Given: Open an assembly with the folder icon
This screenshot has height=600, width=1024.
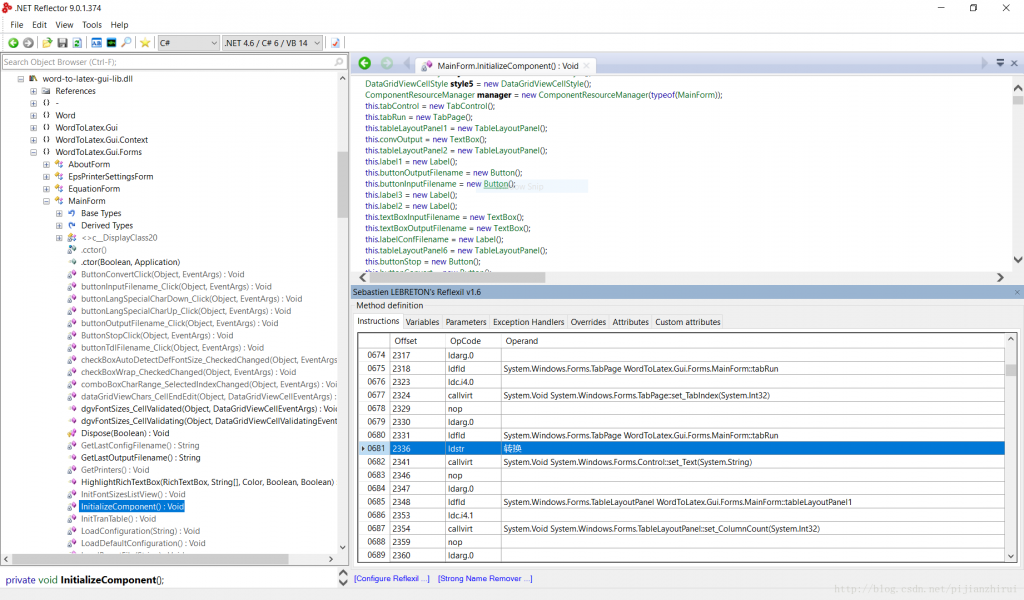Looking at the screenshot, I should coord(47,43).
